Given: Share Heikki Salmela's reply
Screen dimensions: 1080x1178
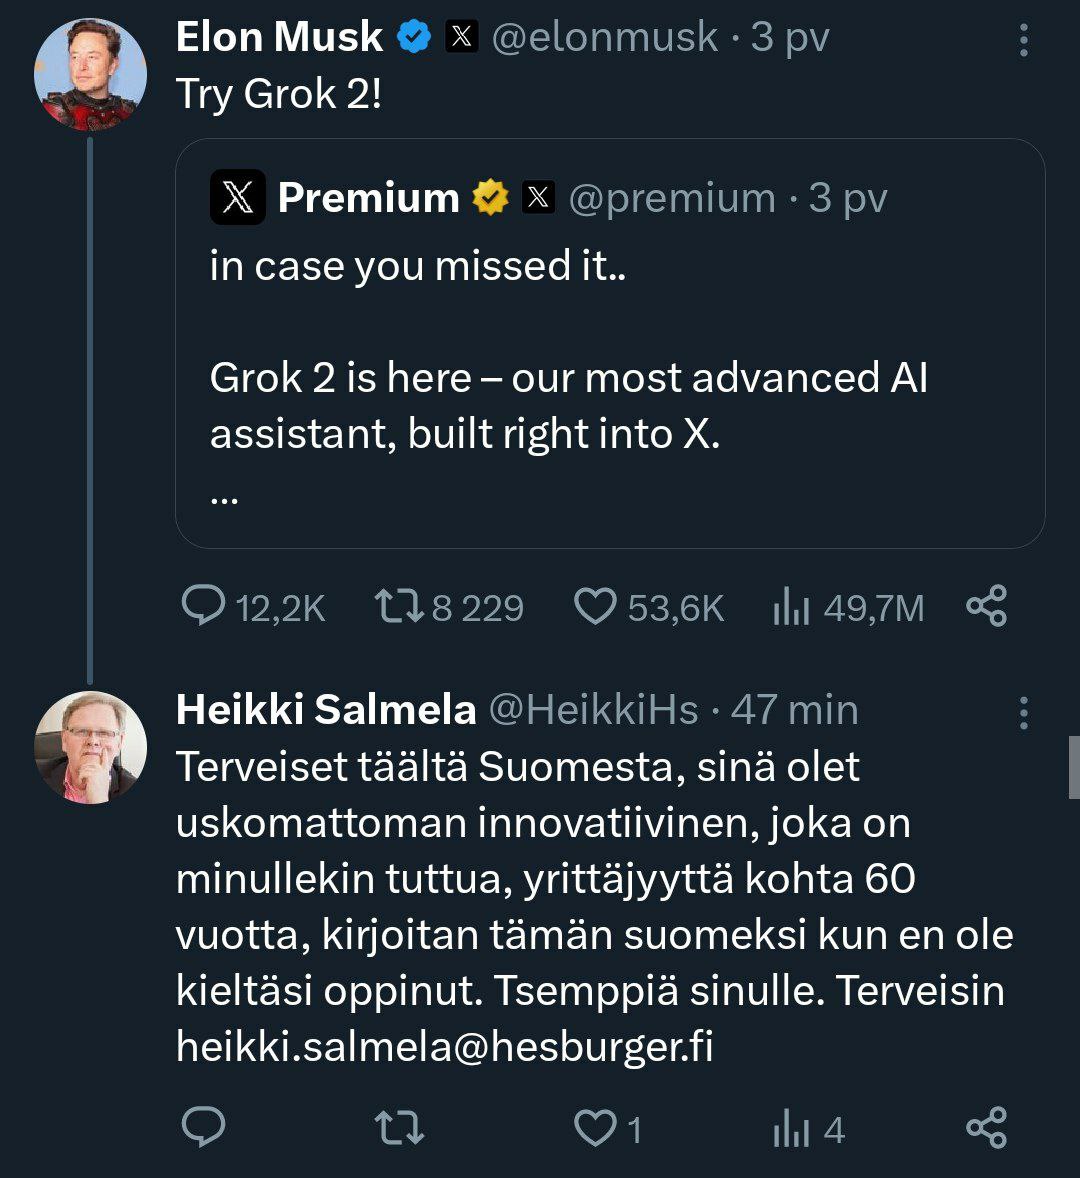Looking at the screenshot, I should 986,1128.
